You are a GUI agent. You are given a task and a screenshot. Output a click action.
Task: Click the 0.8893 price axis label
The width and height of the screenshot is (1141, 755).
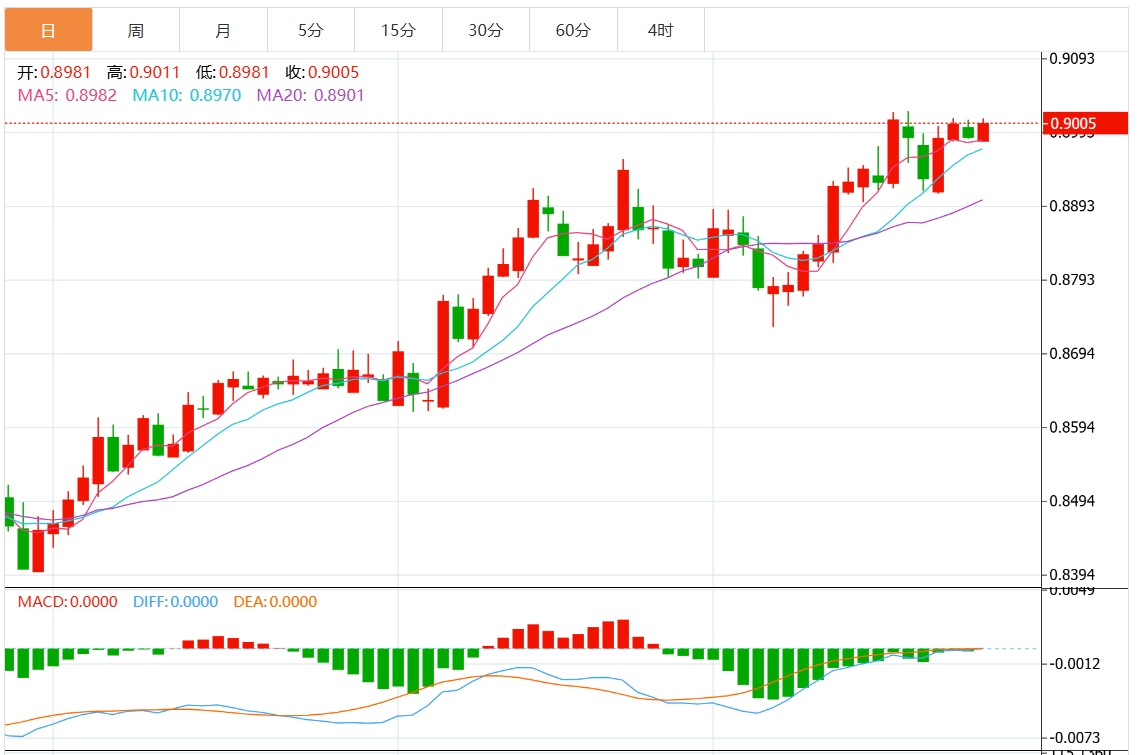[1072, 206]
